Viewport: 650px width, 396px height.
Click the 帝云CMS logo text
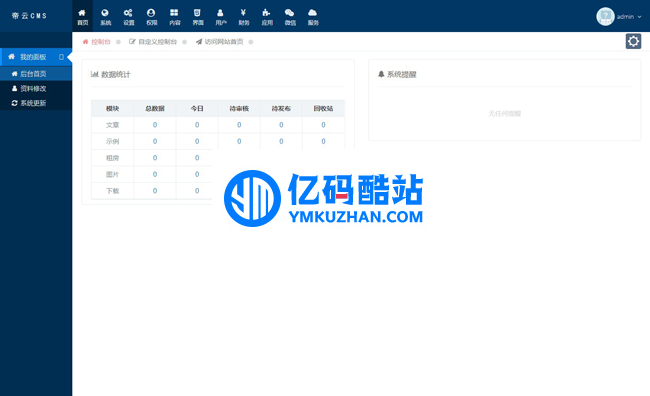(29, 16)
